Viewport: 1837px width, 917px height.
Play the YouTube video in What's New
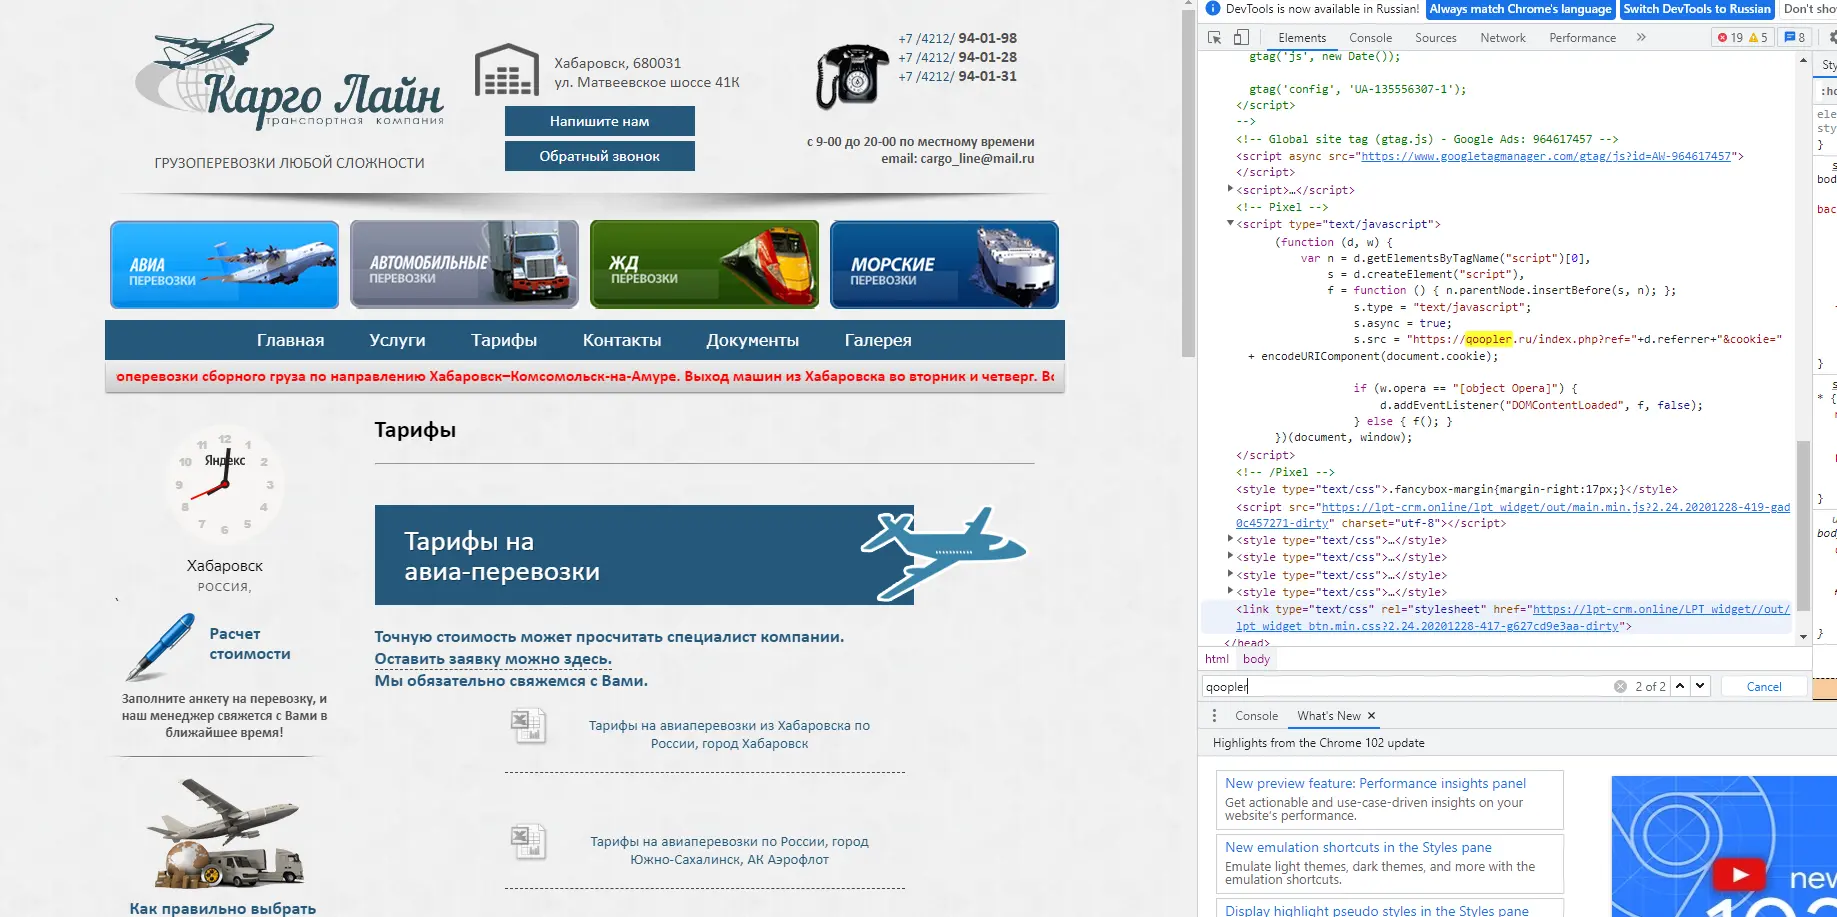click(x=1739, y=875)
